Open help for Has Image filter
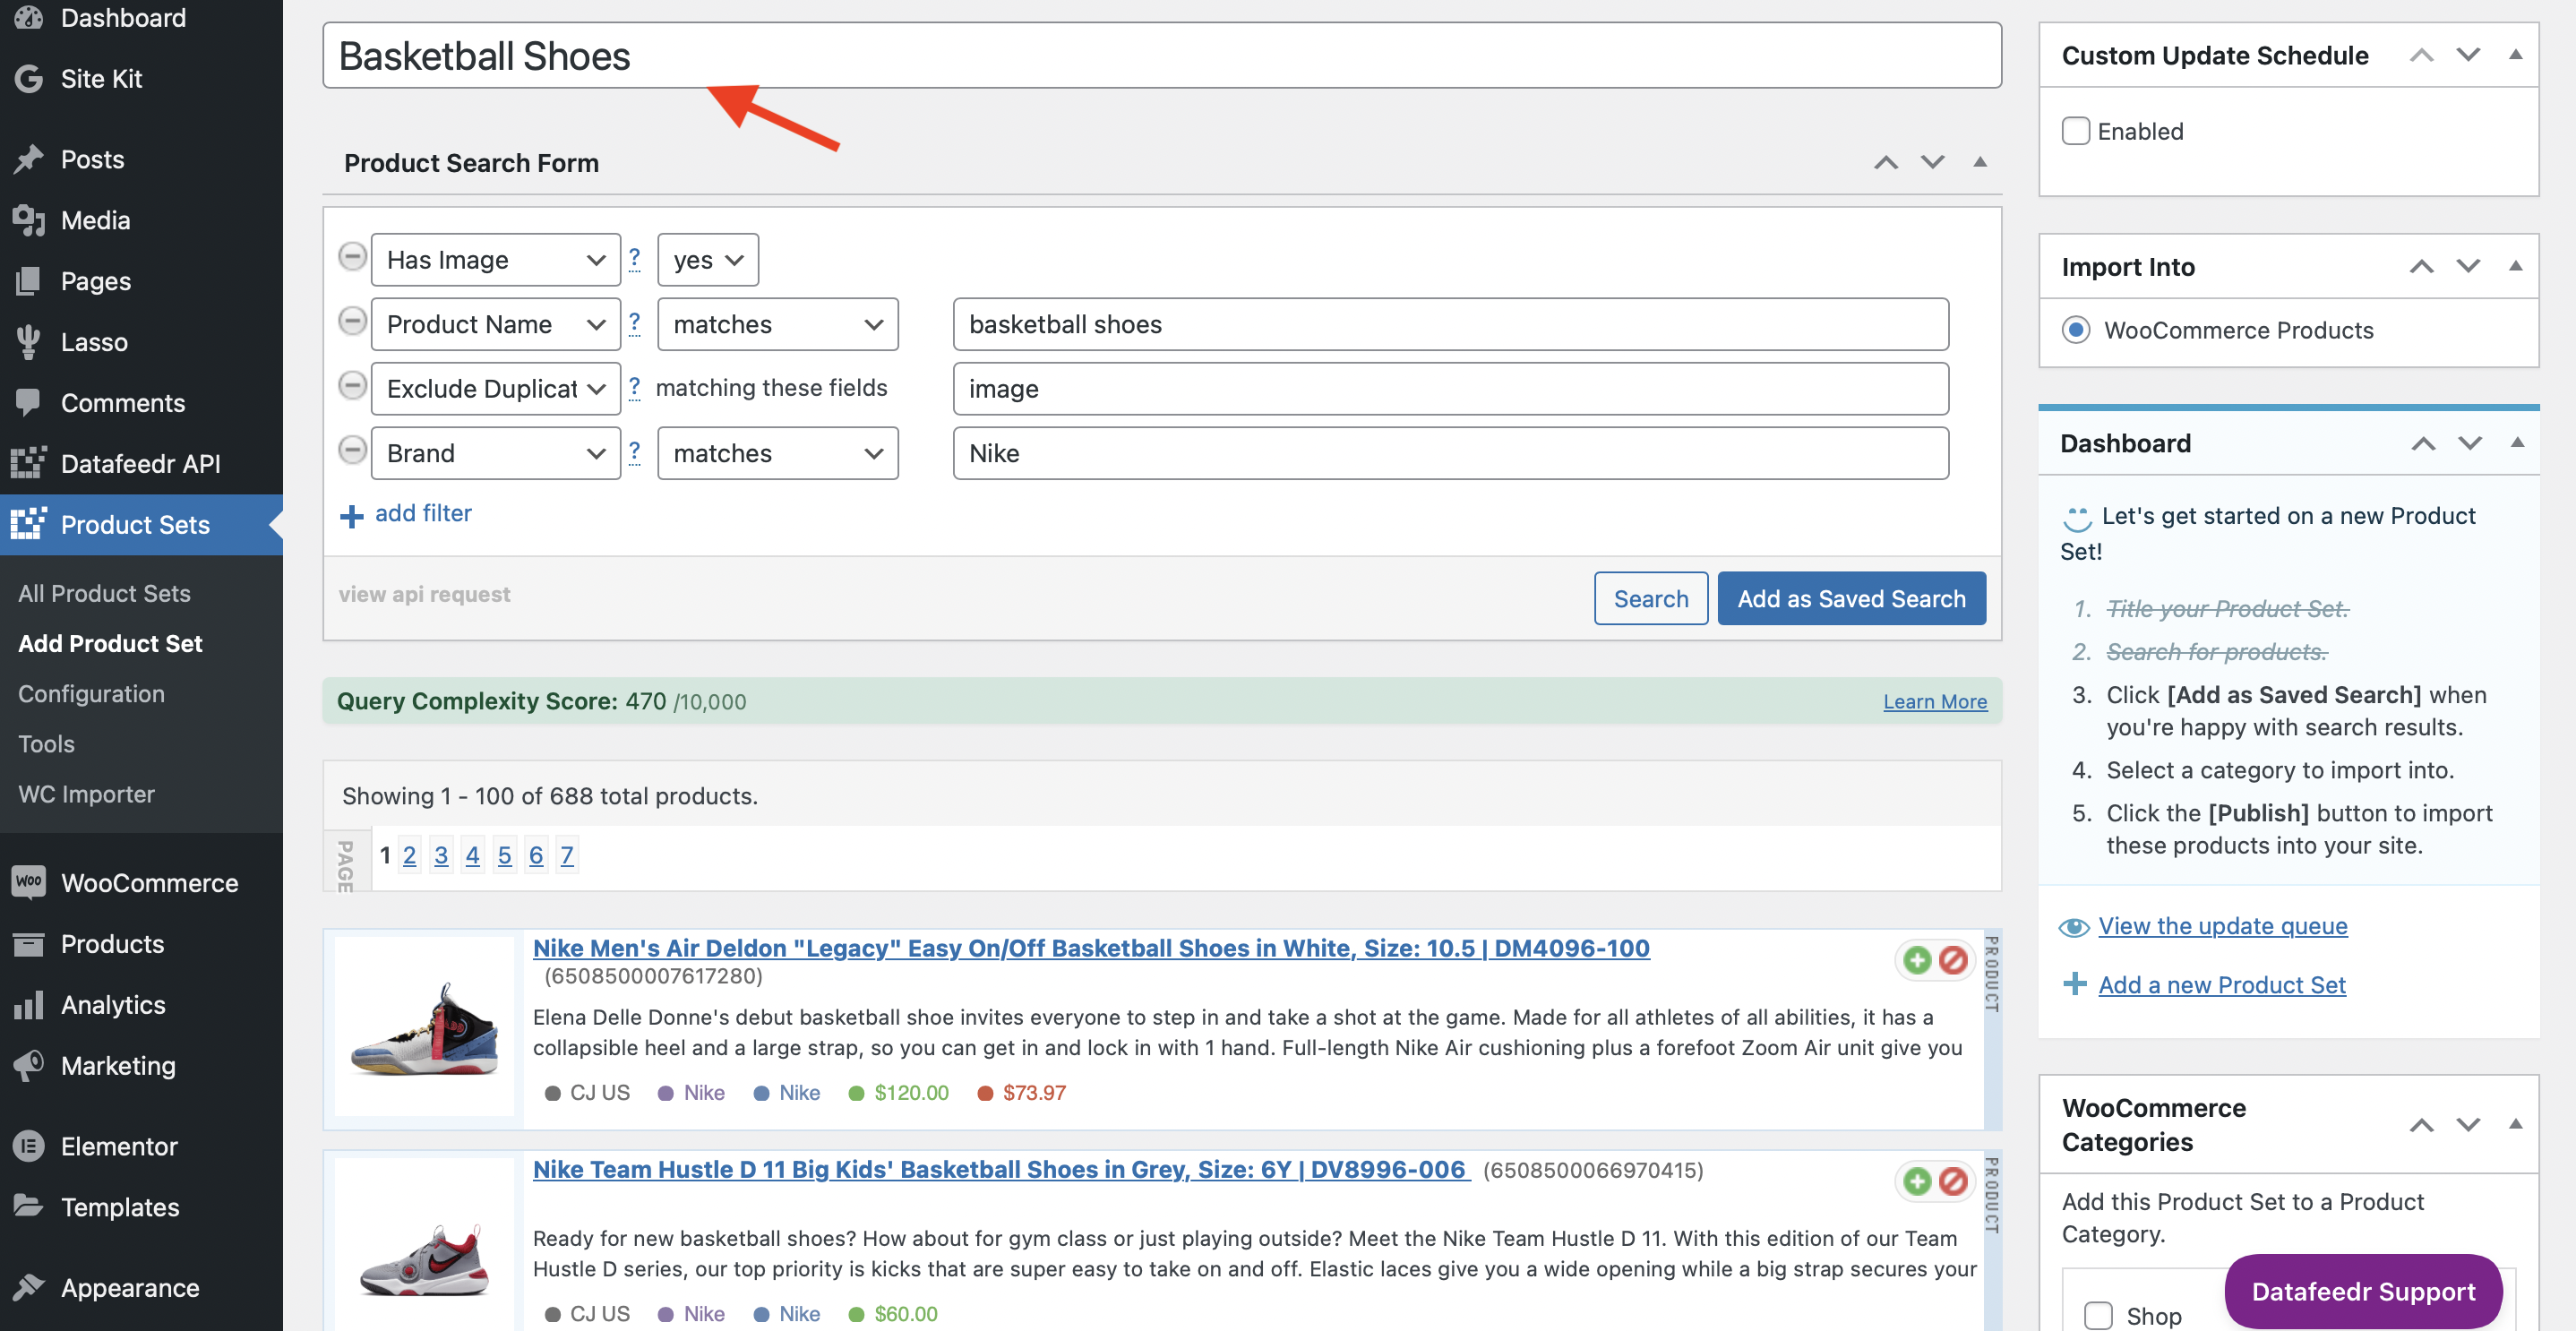2576x1331 pixels. click(634, 259)
